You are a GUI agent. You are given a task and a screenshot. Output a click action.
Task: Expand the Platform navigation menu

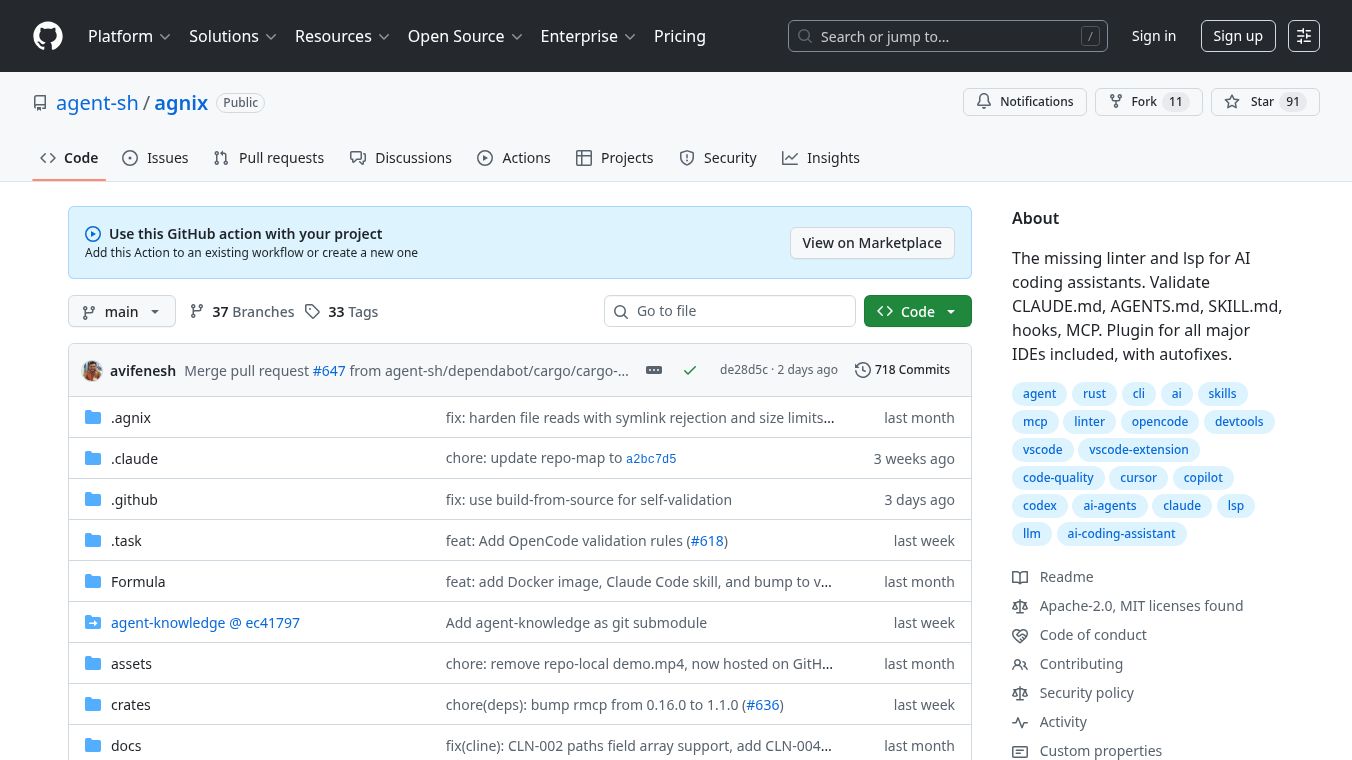(x=129, y=36)
